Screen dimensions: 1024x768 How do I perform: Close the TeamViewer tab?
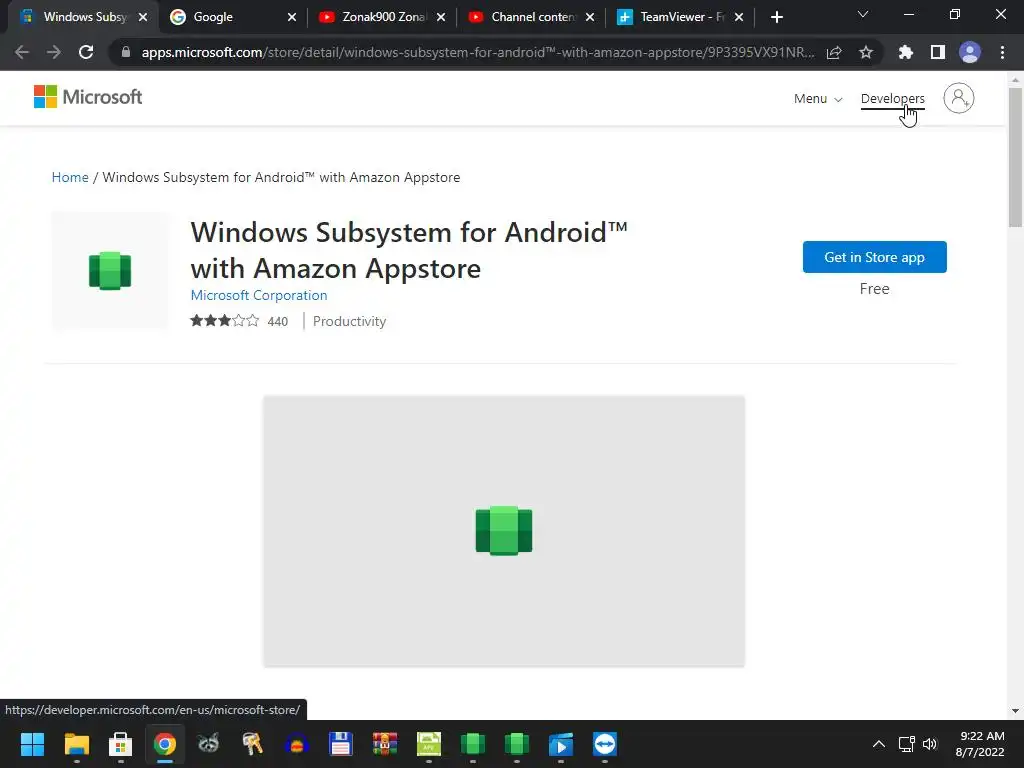point(739,17)
